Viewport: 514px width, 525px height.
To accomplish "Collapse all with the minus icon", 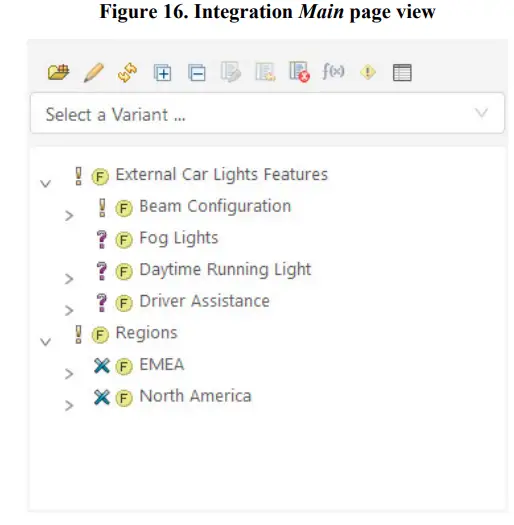I will pyautogui.click(x=197, y=72).
